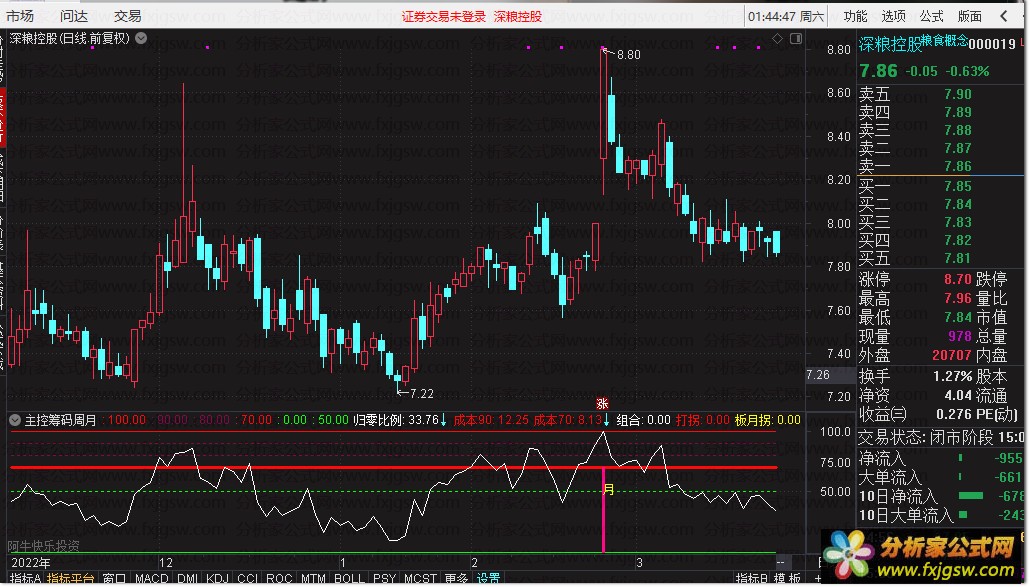This screenshot has width=1031, height=587.
Task: Click the 卖五 price 7.90
Action: click(x=958, y=94)
